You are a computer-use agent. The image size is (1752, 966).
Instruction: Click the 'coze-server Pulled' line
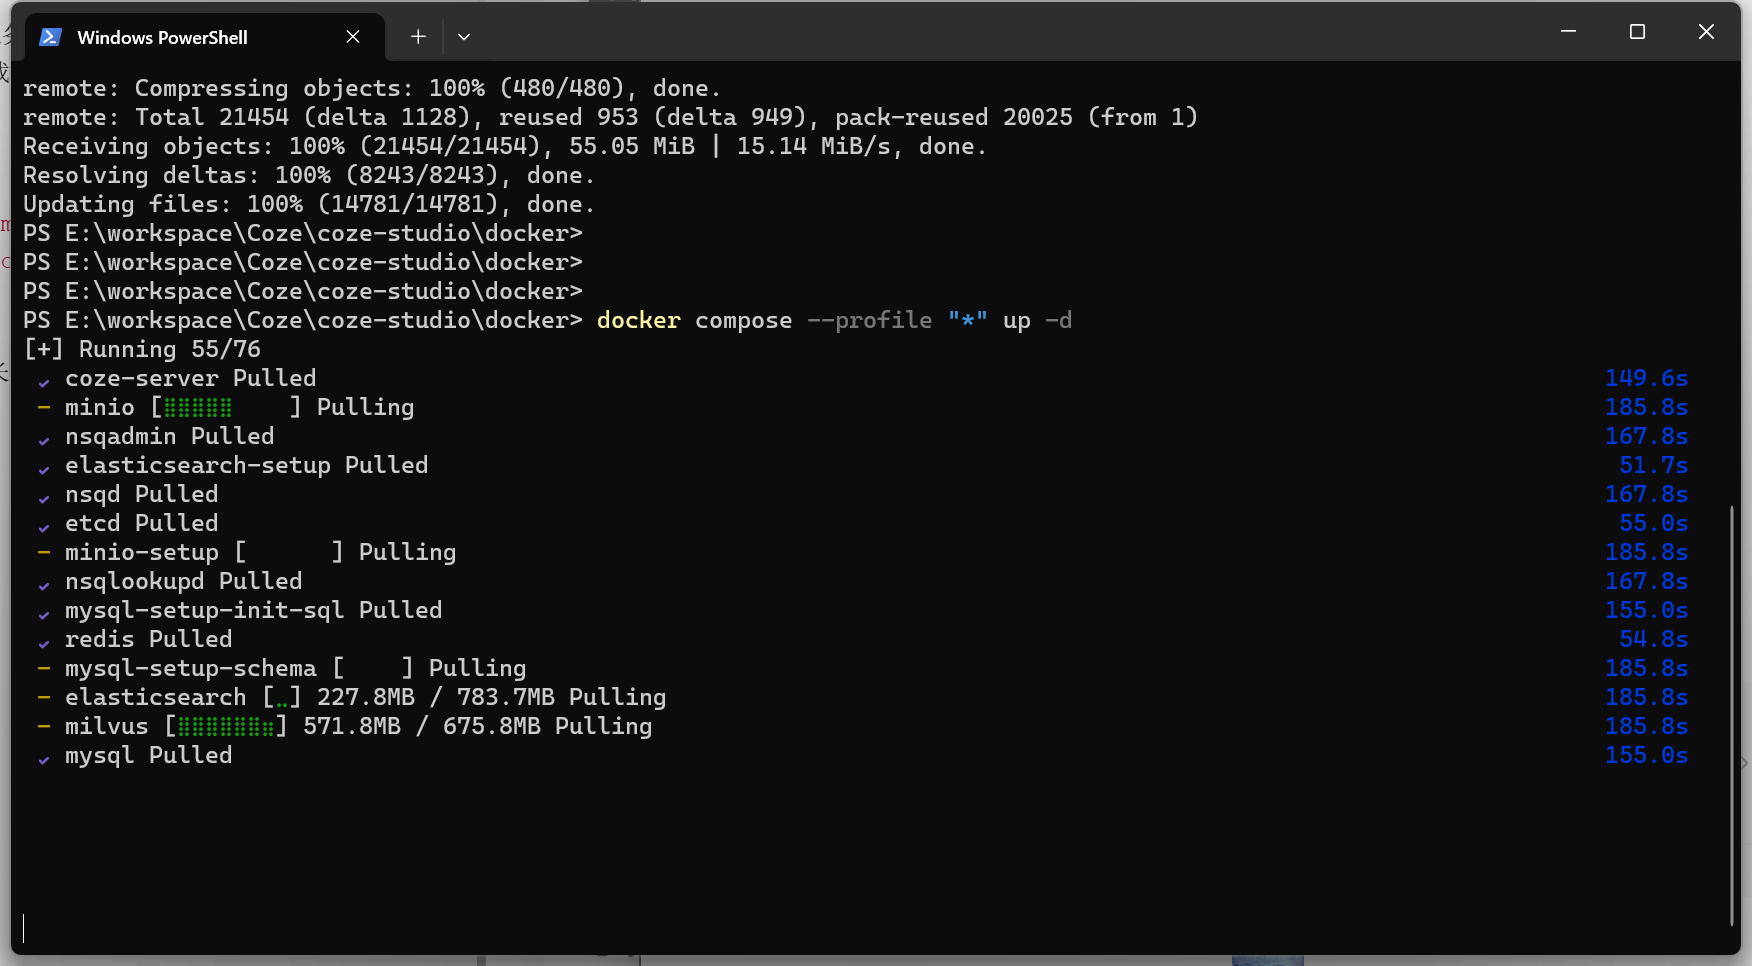click(x=190, y=379)
